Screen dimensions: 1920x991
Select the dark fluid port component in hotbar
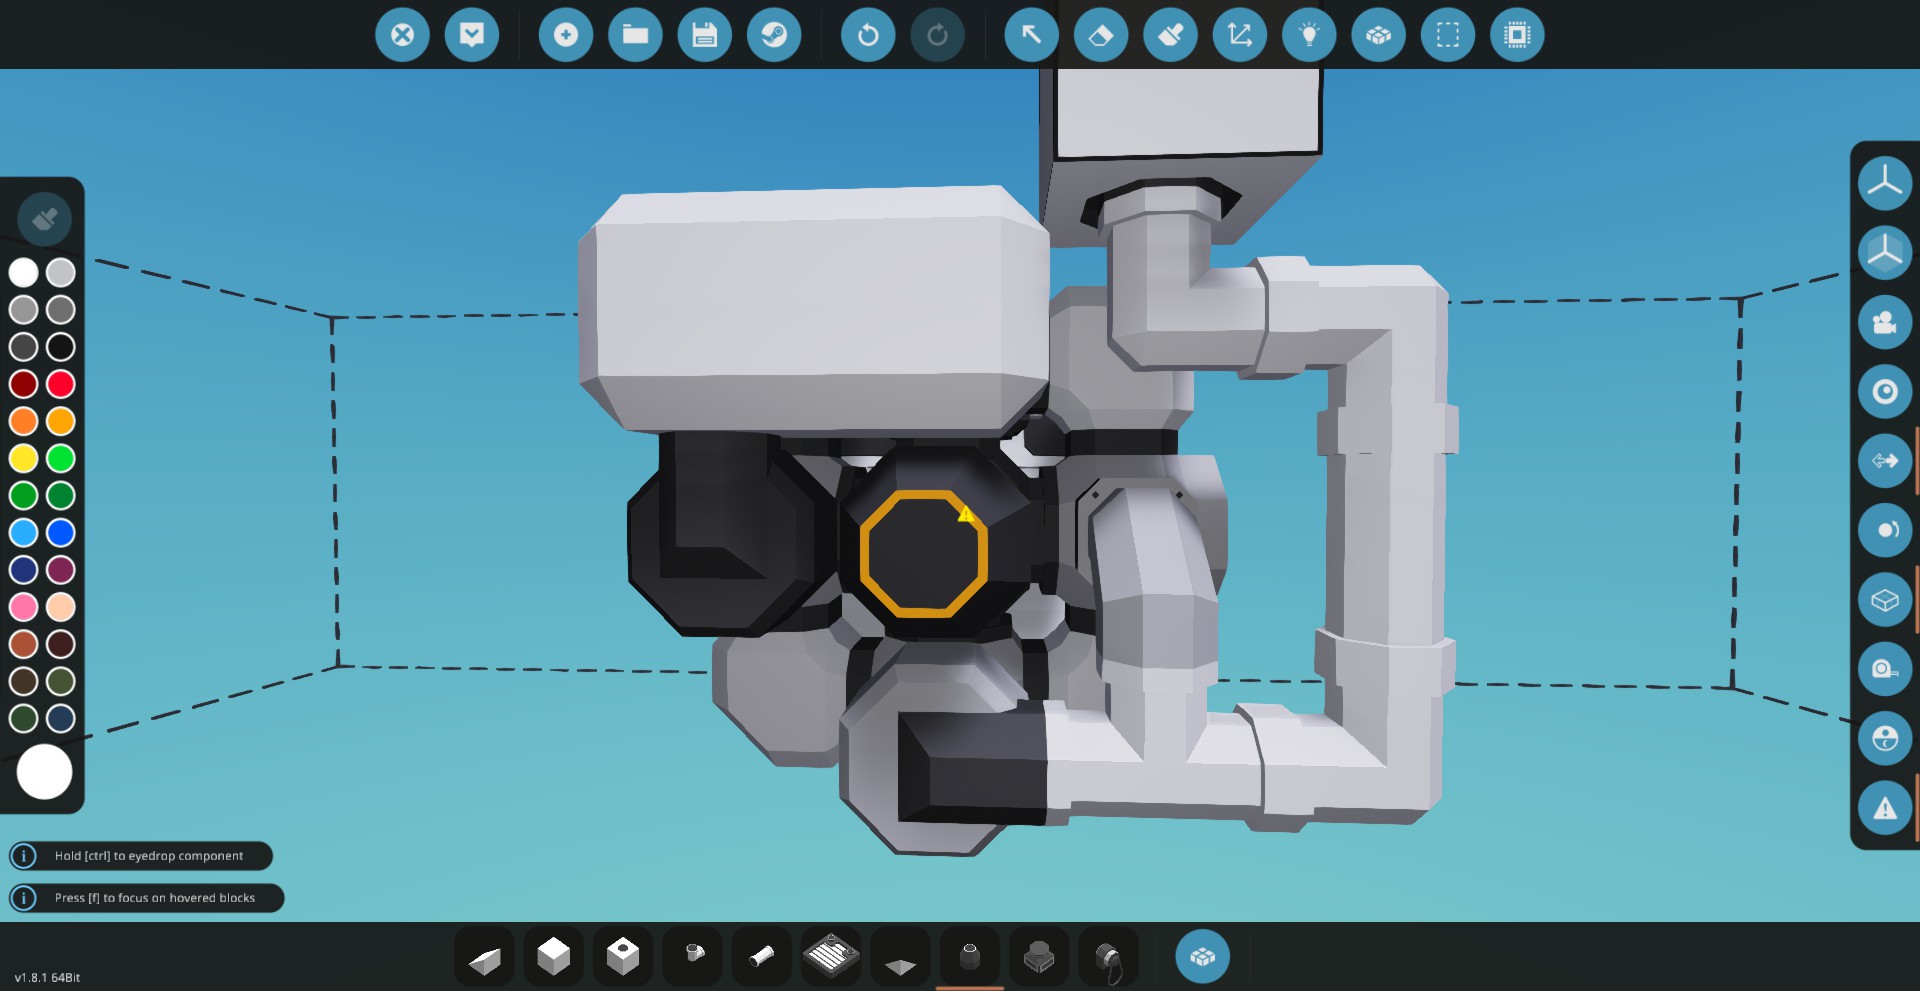(x=970, y=958)
